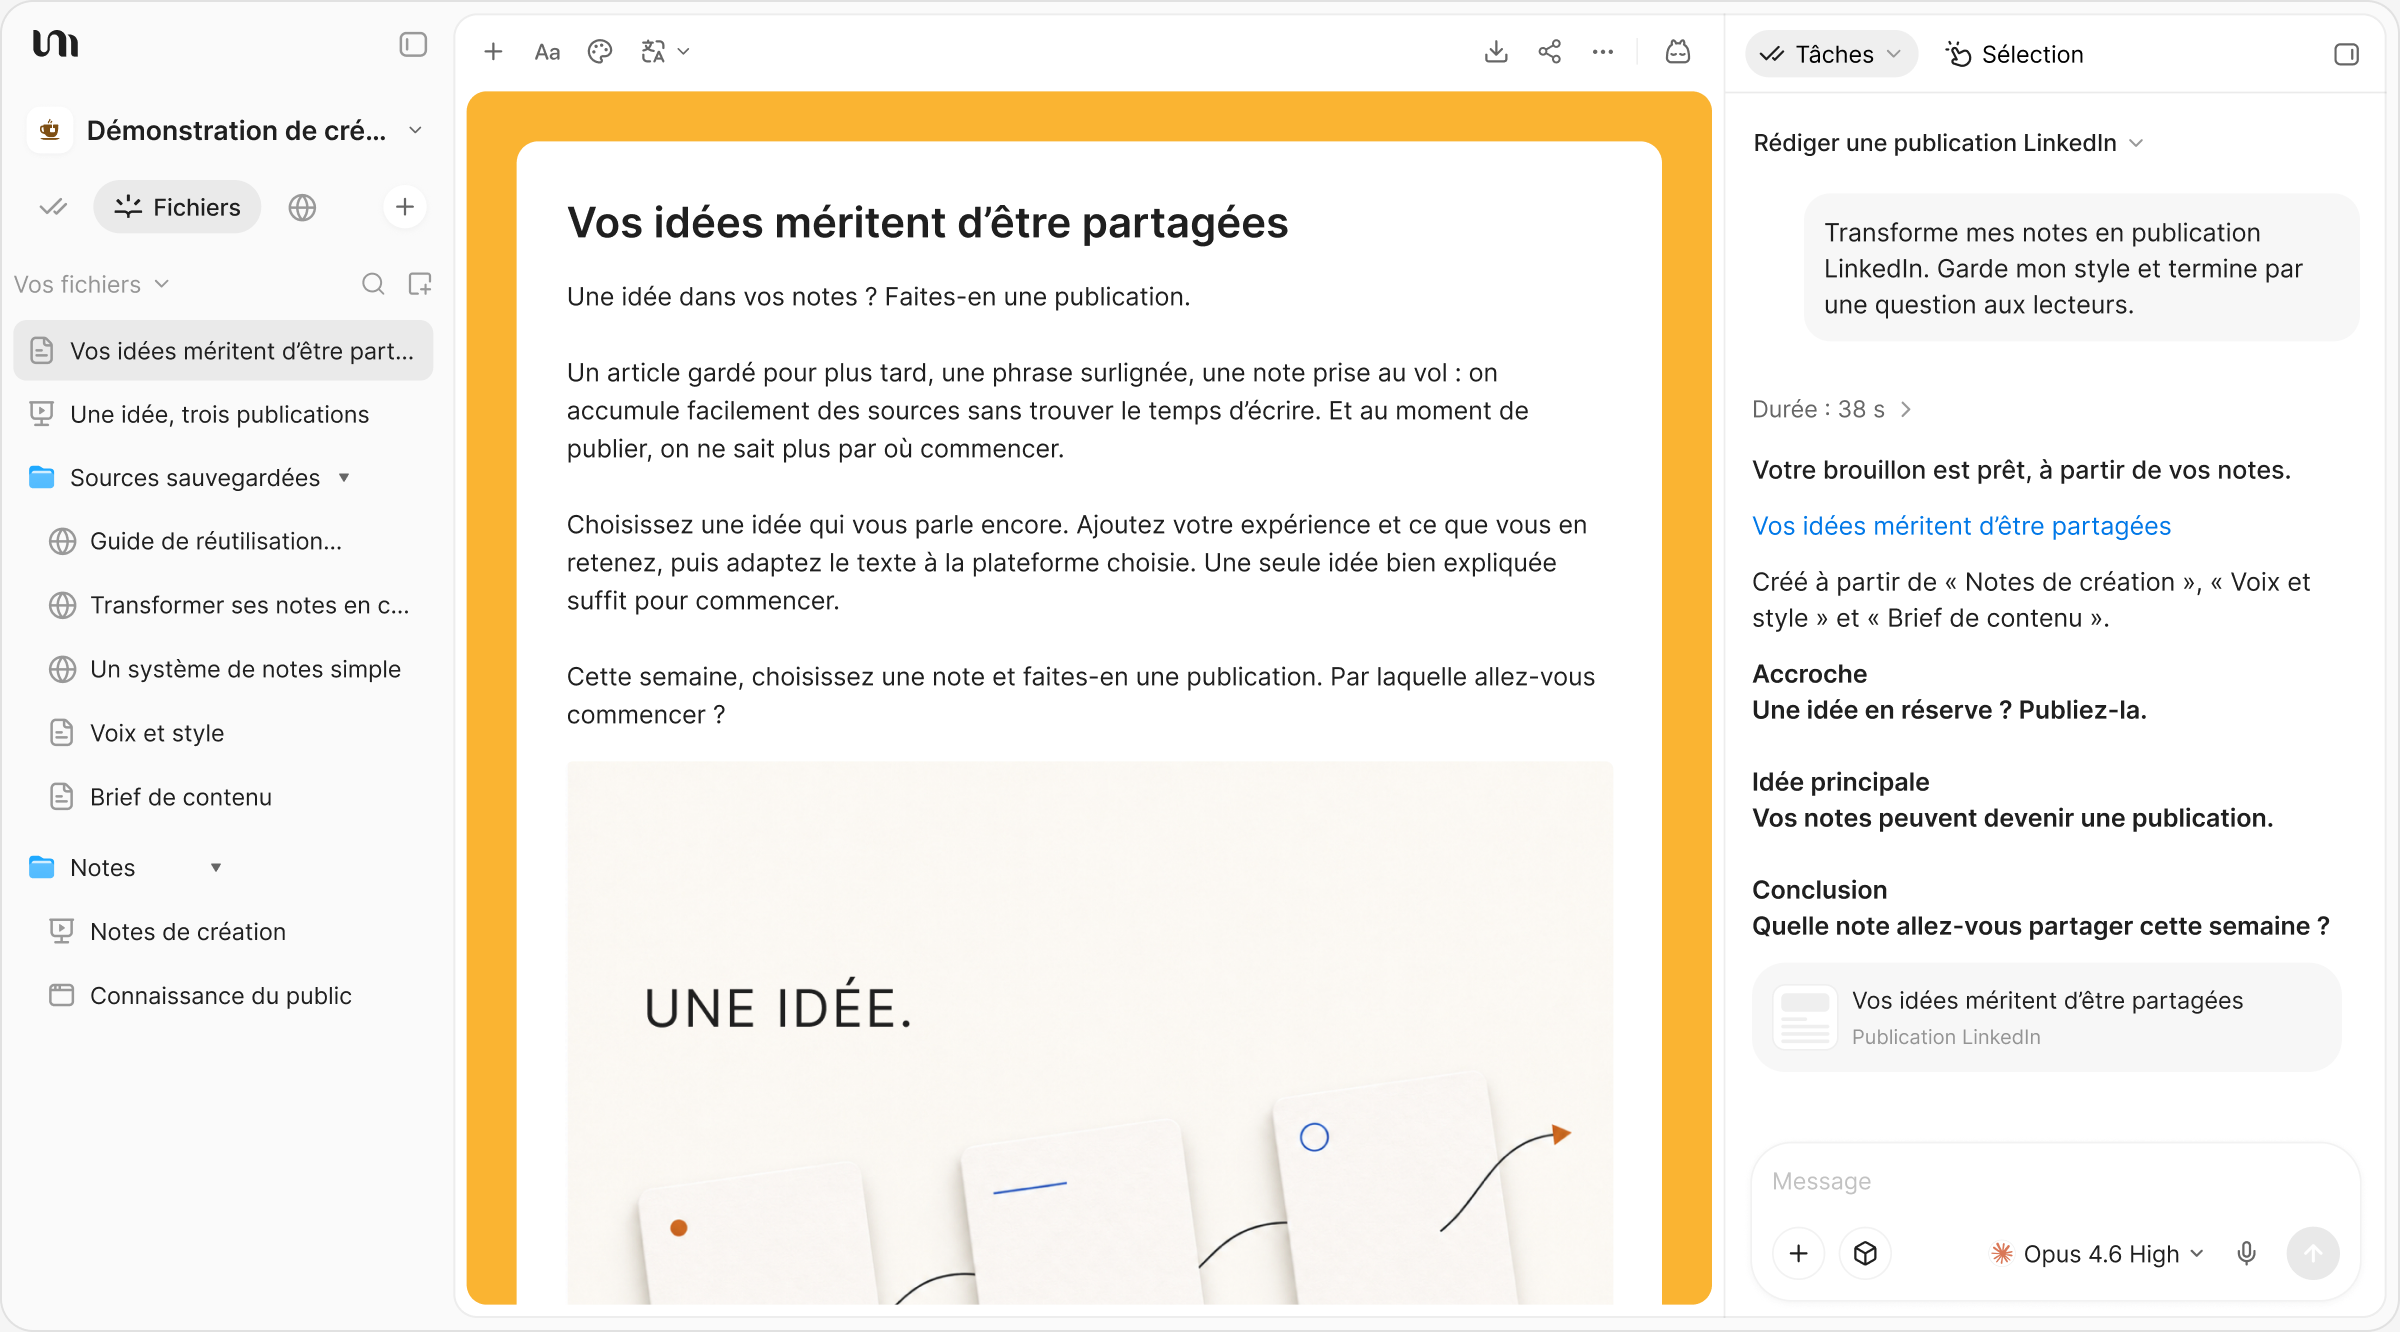Create a new file with the add-note icon
Screen dimensions: 2400x1332
coord(420,284)
